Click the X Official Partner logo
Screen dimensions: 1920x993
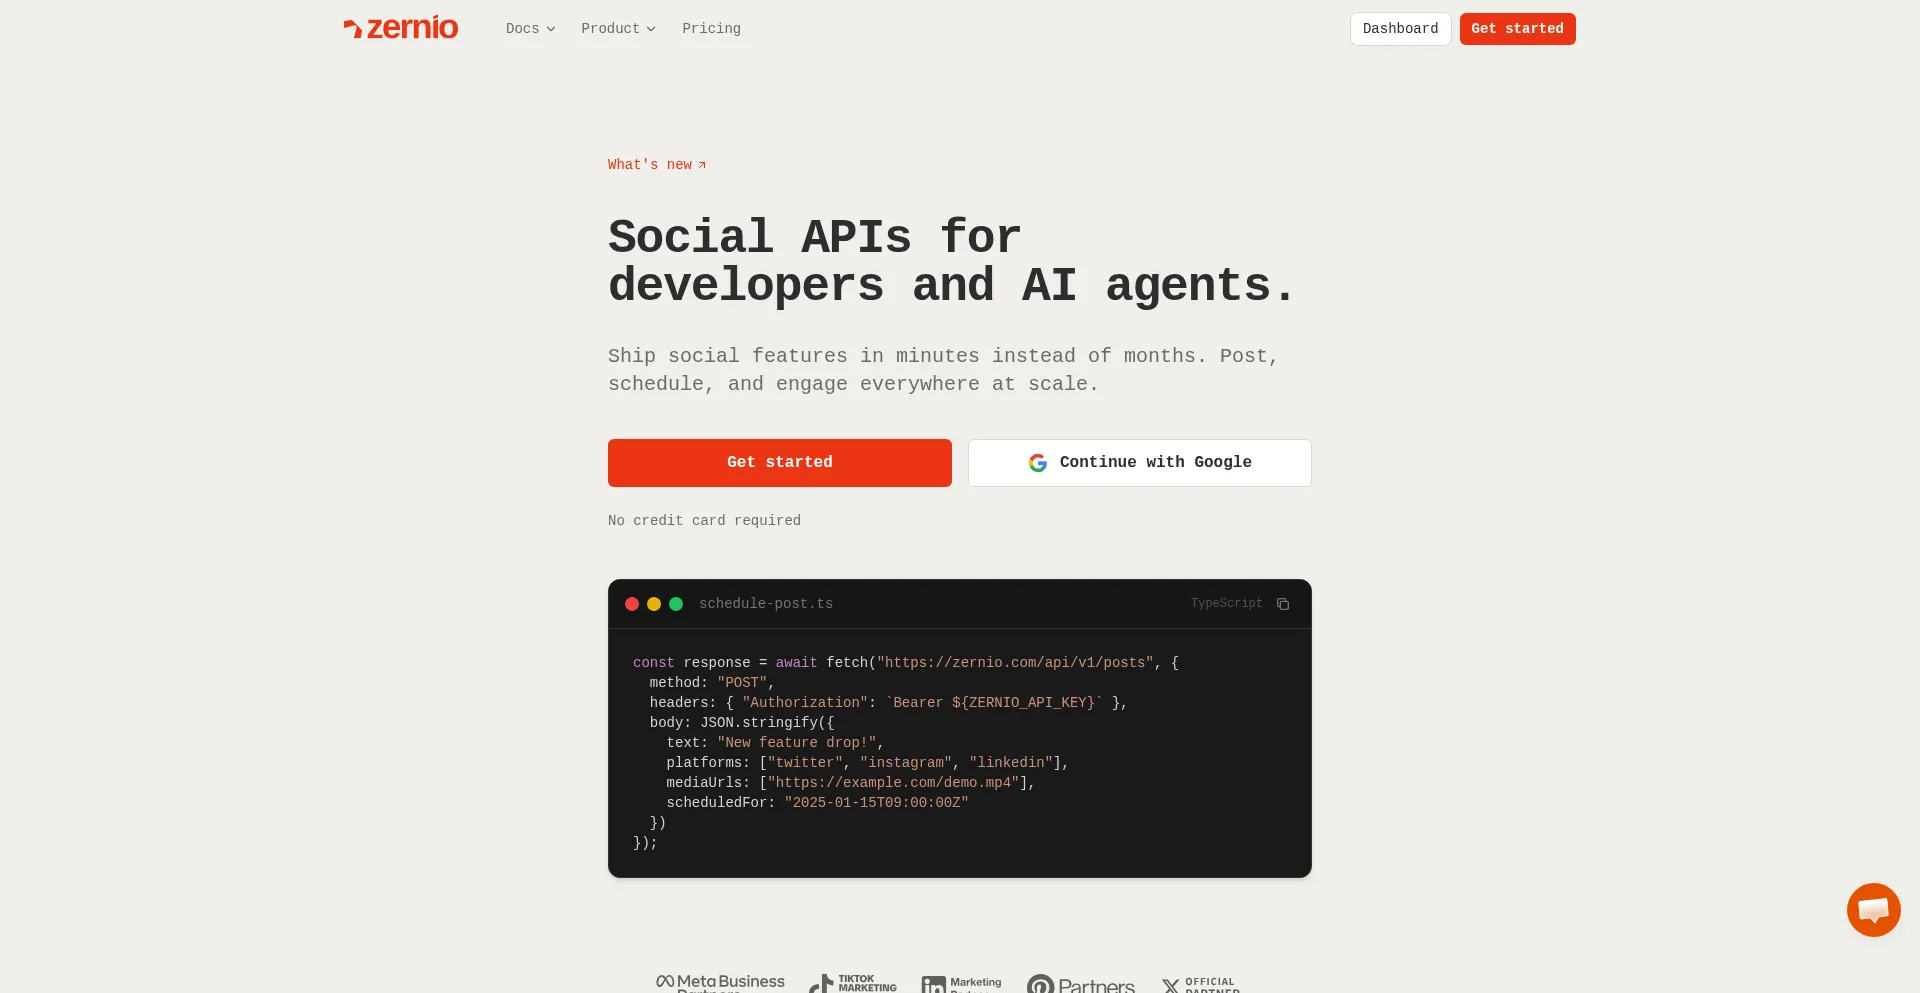pos(1200,985)
